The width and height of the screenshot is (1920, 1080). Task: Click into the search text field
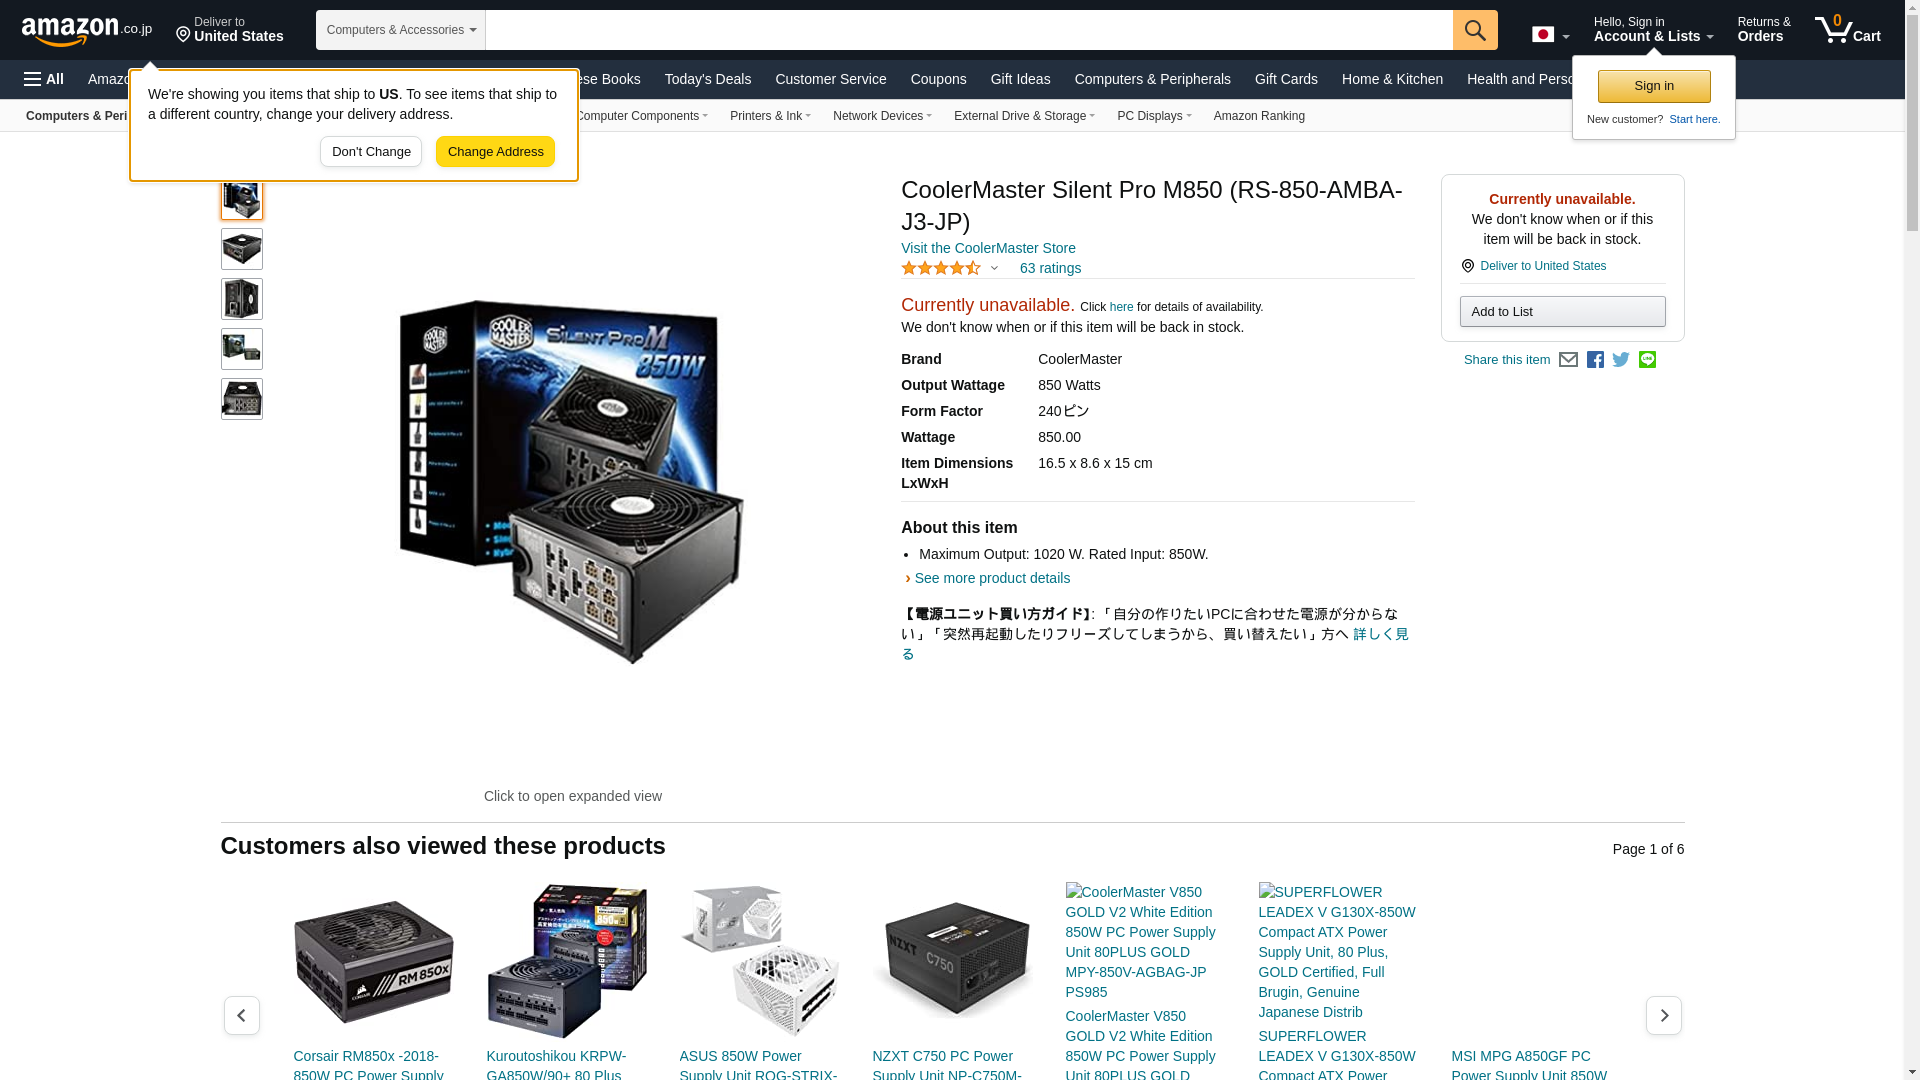click(968, 30)
